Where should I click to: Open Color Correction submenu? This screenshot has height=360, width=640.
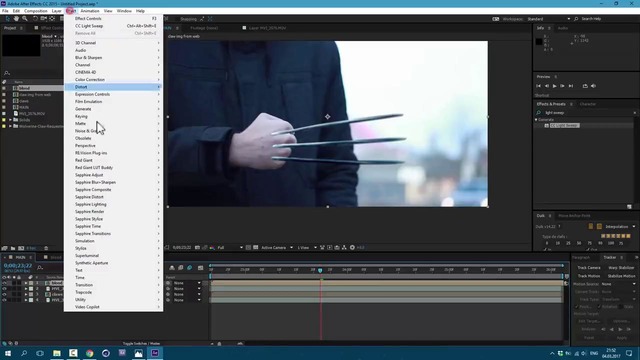pos(113,80)
